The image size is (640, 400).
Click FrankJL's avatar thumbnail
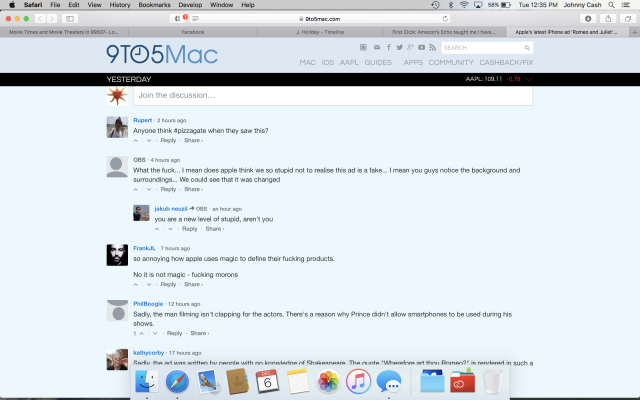tap(117, 255)
